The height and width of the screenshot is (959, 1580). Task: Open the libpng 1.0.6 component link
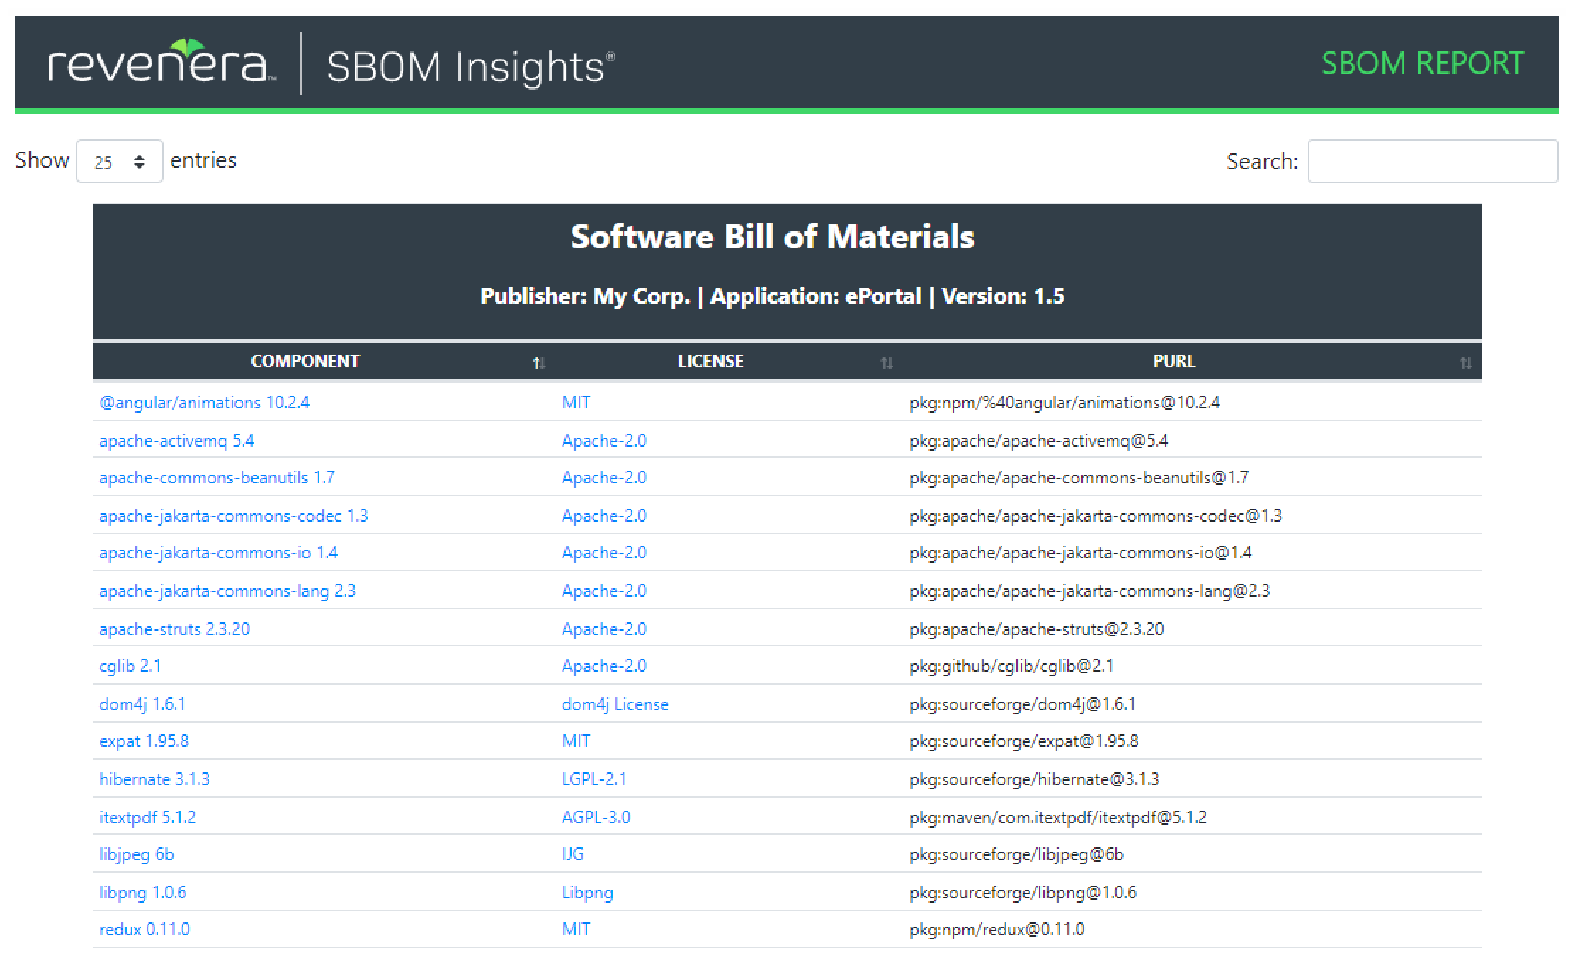pyautogui.click(x=142, y=892)
